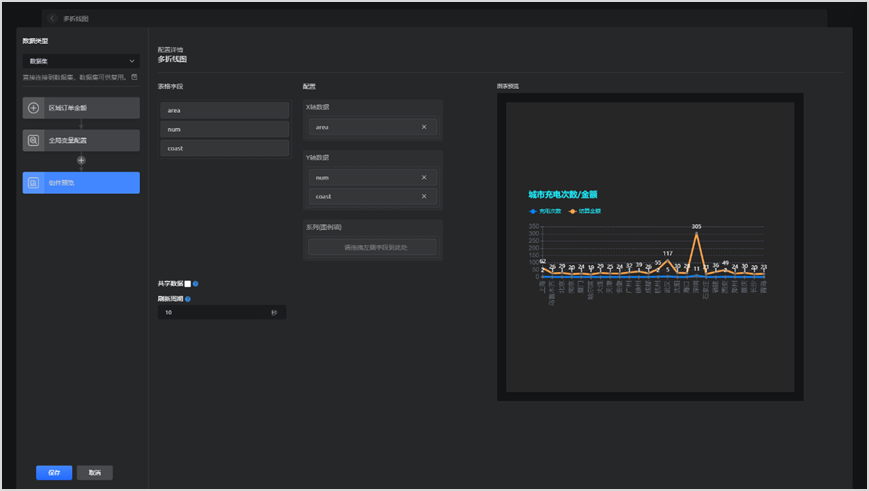Image resolution: width=869 pixels, height=491 pixels.
Task: Remove num from the Y-axis data
Action: (424, 177)
